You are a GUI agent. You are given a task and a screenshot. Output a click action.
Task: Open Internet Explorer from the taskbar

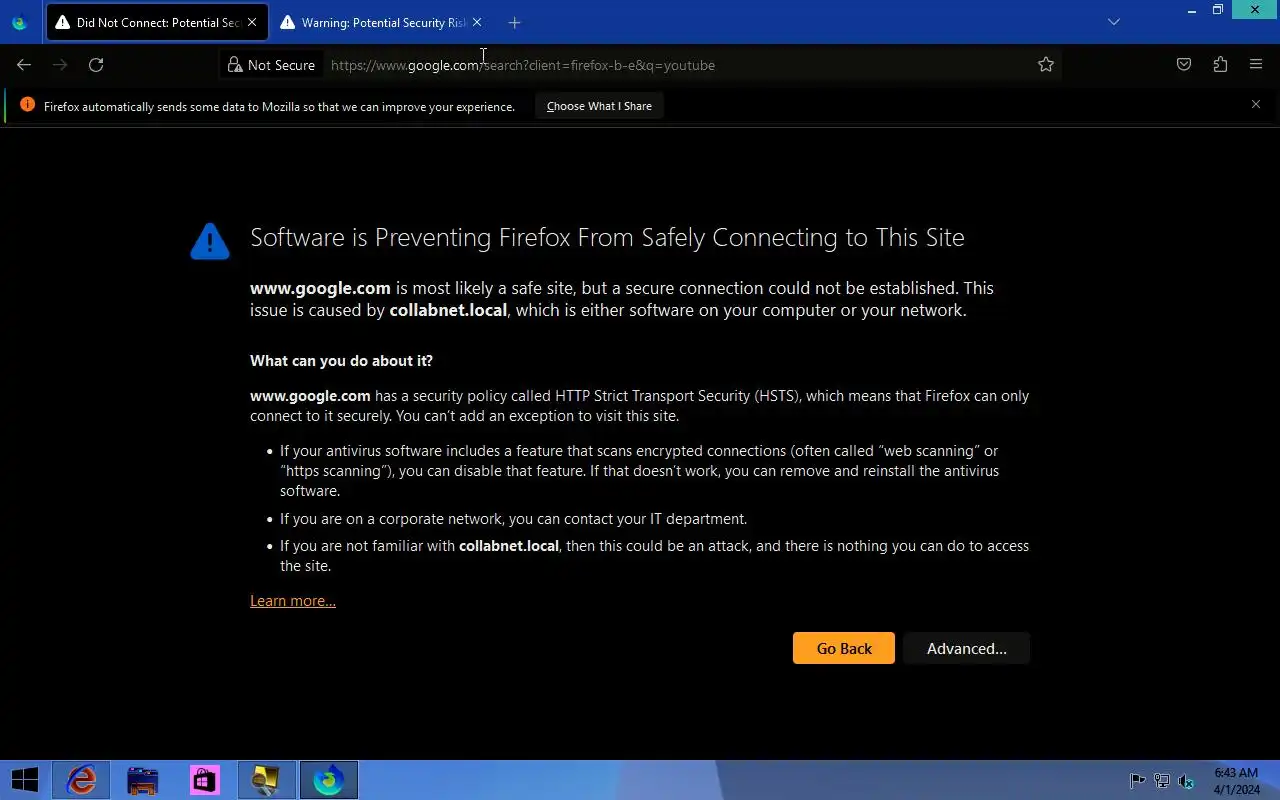pos(81,780)
